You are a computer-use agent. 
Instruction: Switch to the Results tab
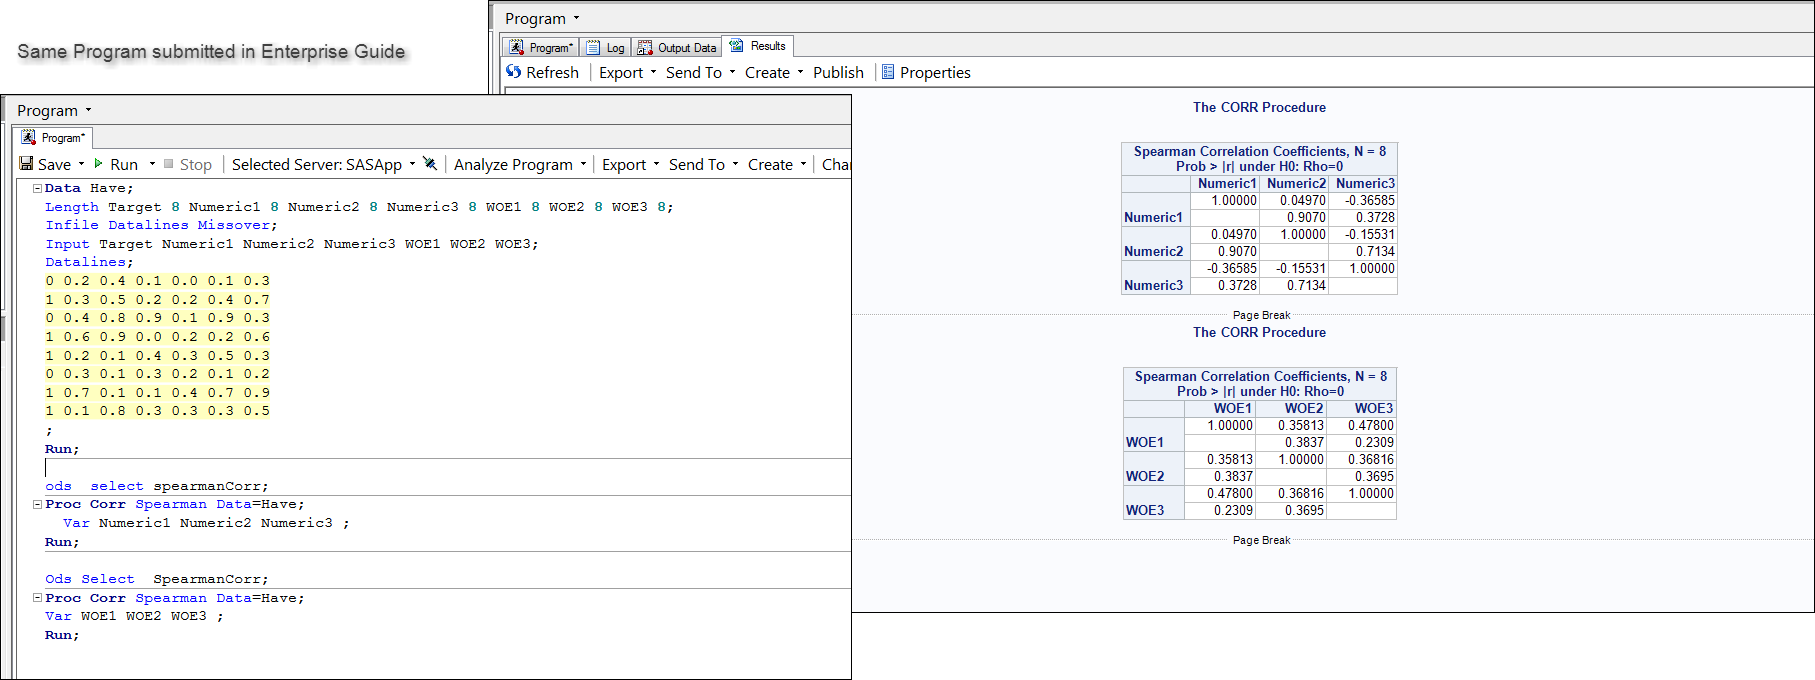tap(758, 46)
